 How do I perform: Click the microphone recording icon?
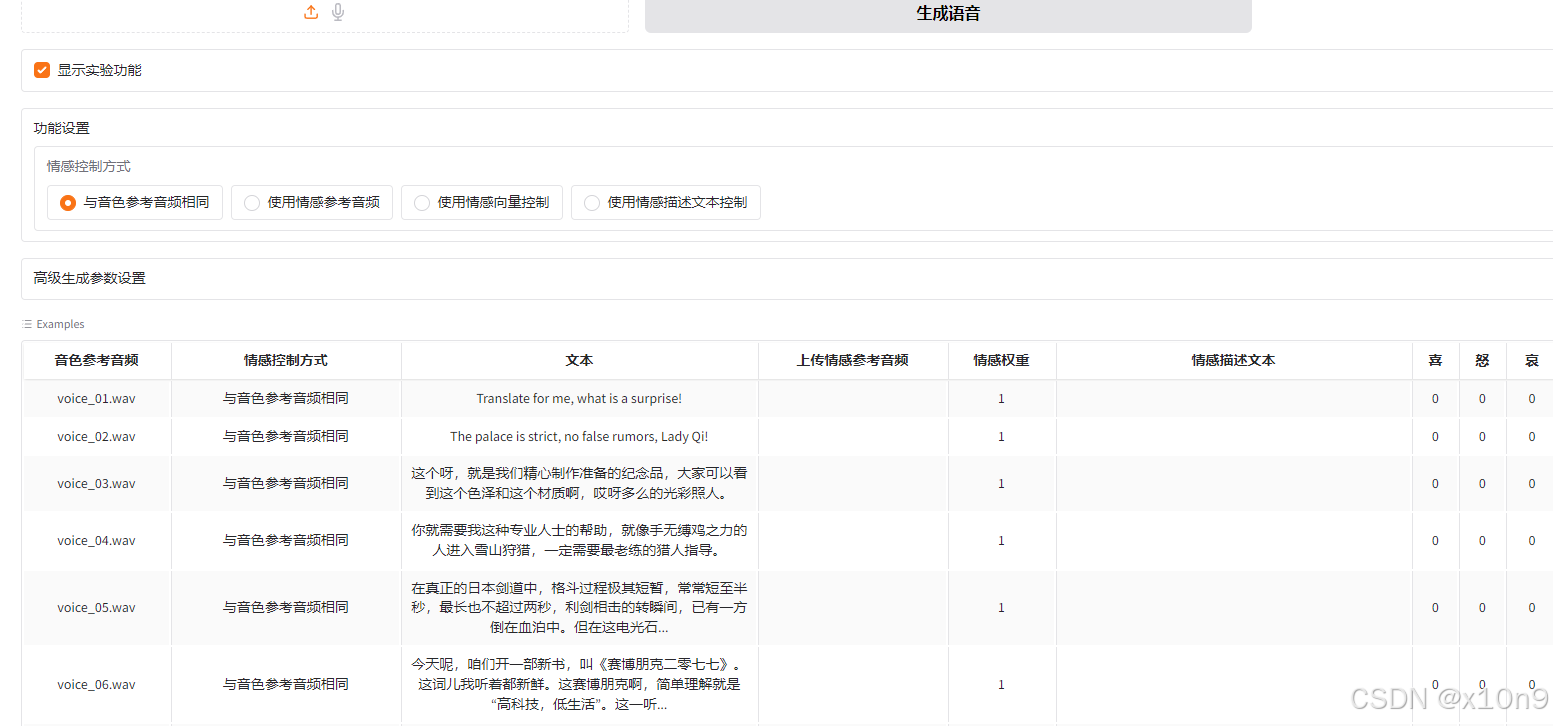coord(337,12)
